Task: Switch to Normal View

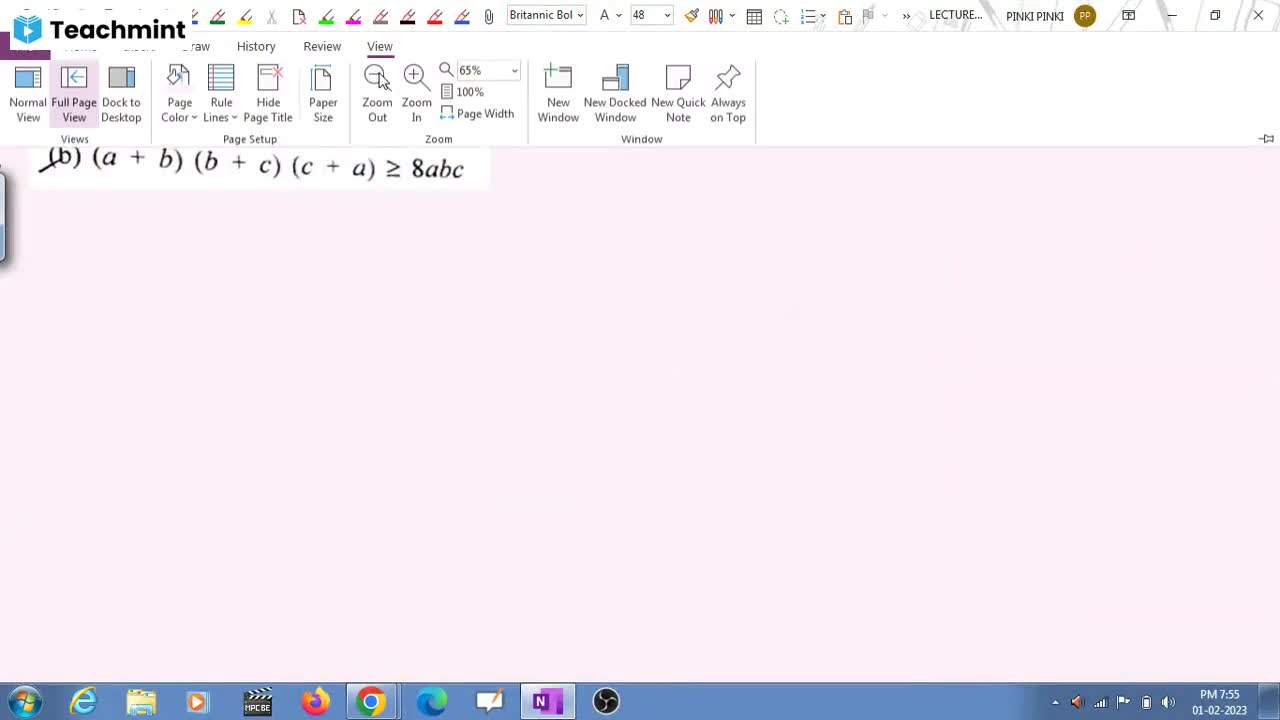Action: click(x=28, y=95)
